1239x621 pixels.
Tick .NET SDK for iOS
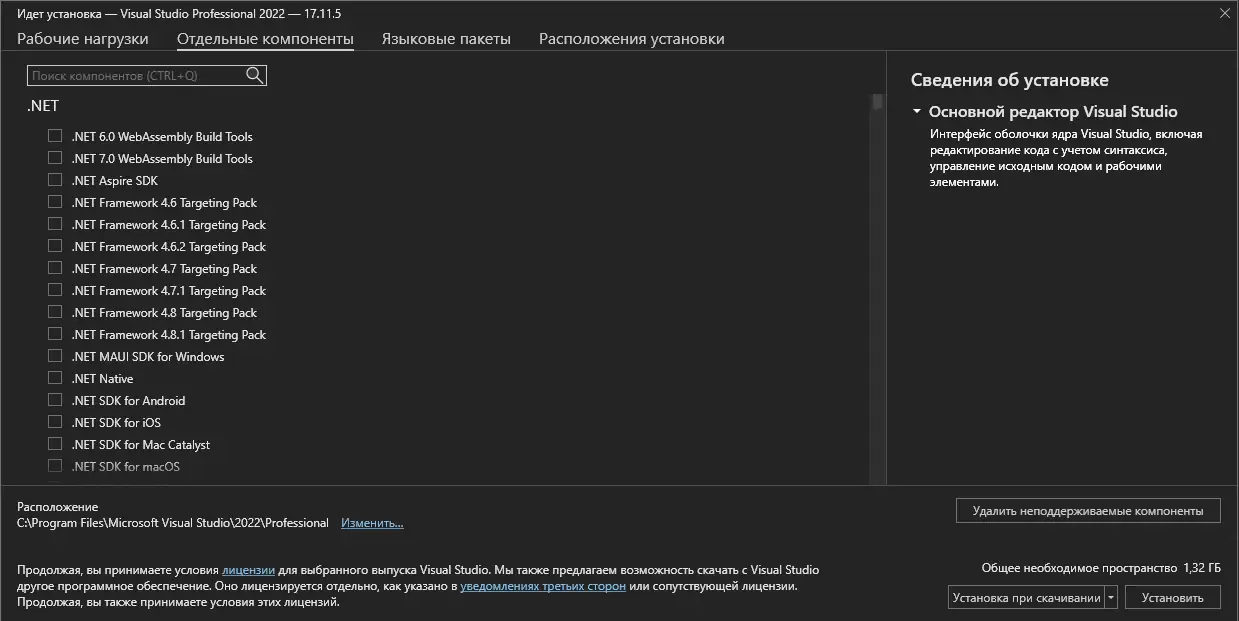pos(55,422)
